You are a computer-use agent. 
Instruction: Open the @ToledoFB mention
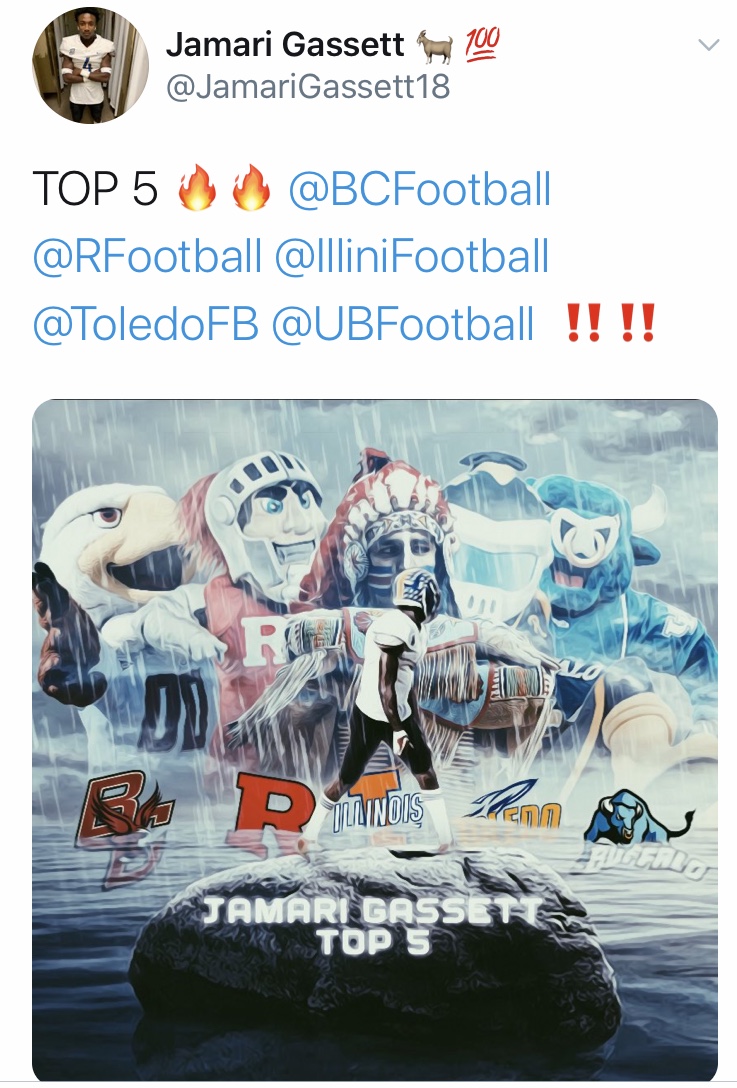(145, 323)
